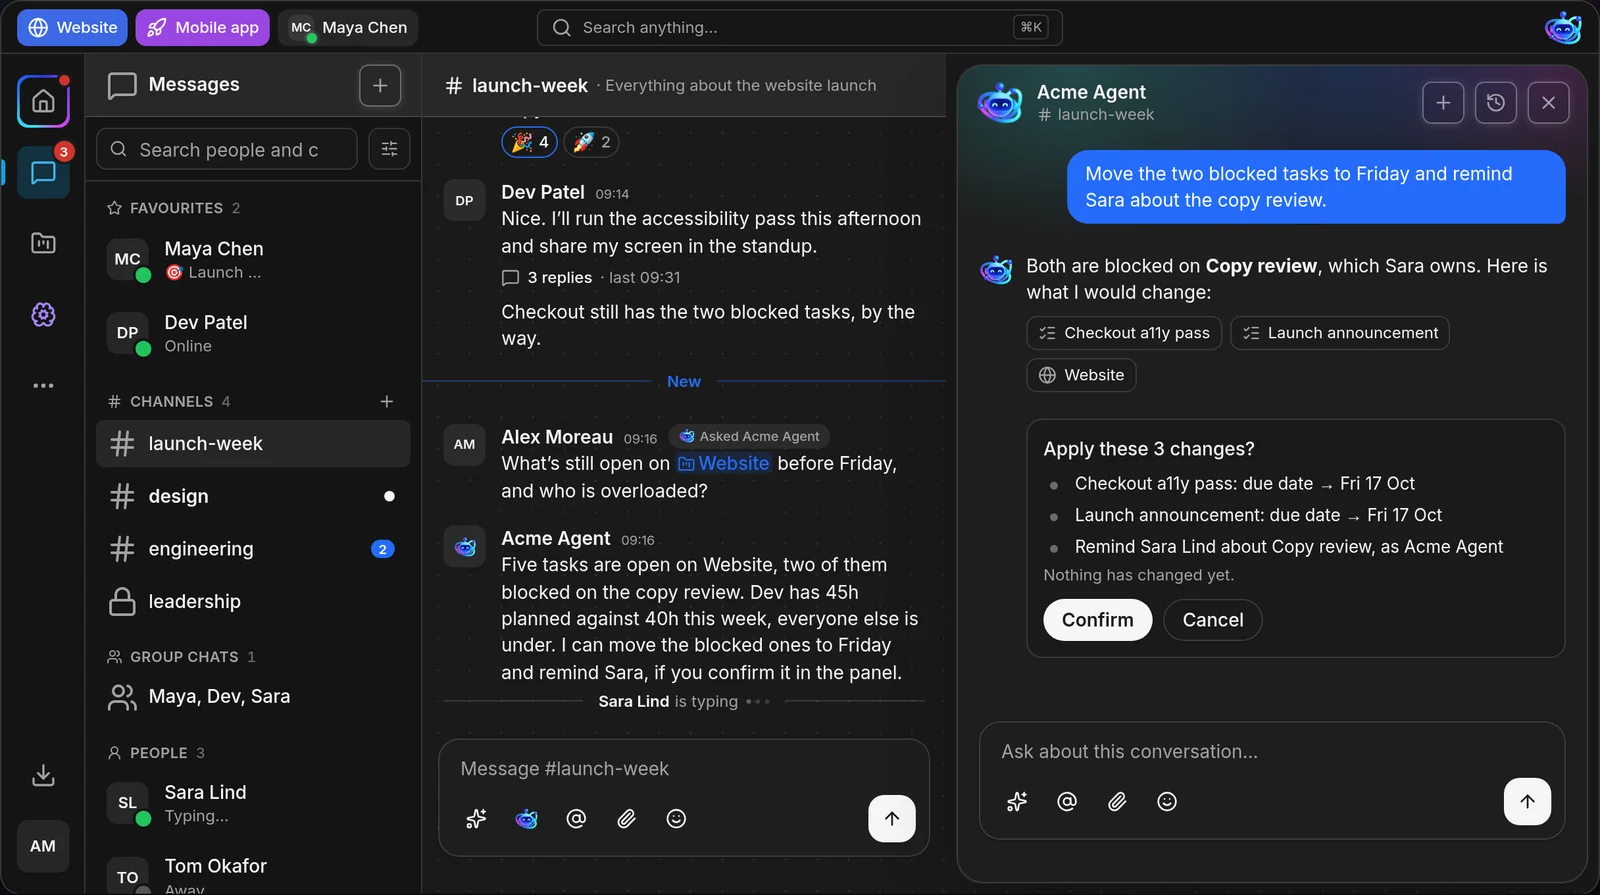The width and height of the screenshot is (1600, 895).
Task: Click the attach paperclip in the agent composer
Action: pyautogui.click(x=1117, y=801)
